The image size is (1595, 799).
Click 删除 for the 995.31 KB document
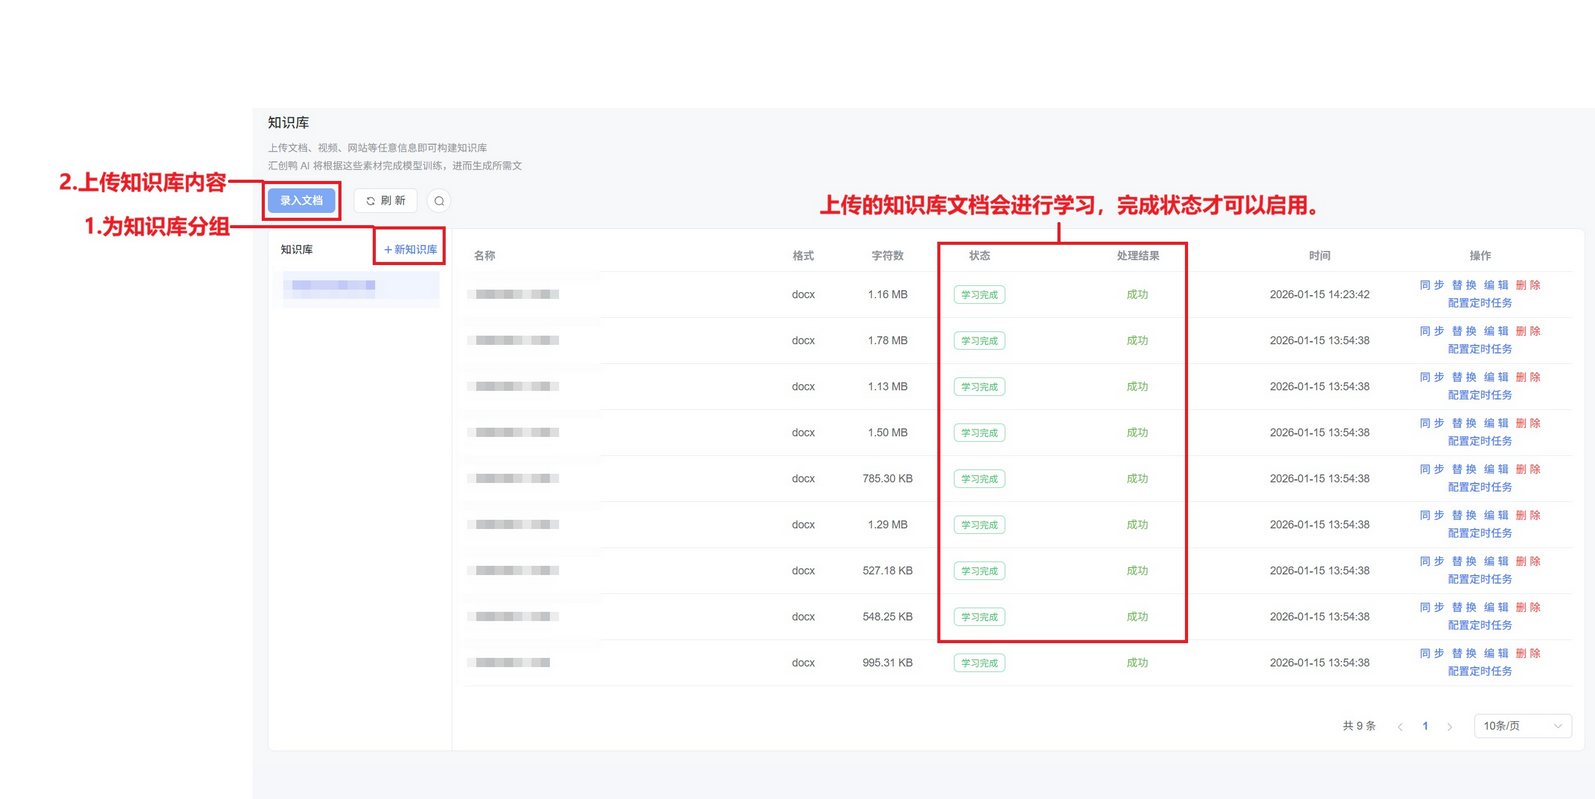1527,654
